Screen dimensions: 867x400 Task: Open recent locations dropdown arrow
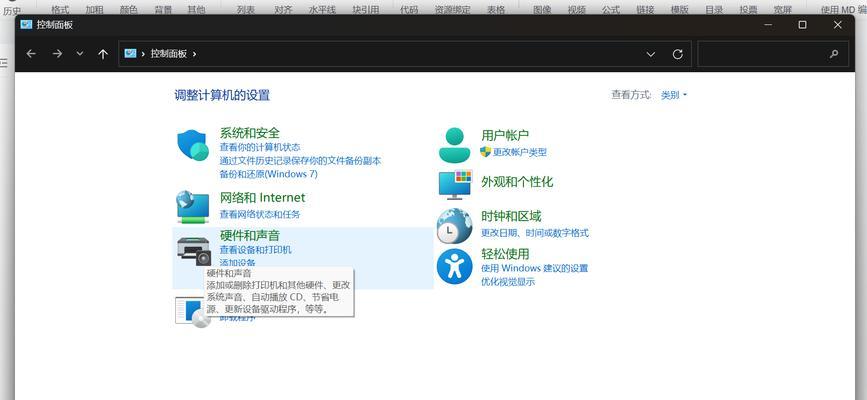80,54
